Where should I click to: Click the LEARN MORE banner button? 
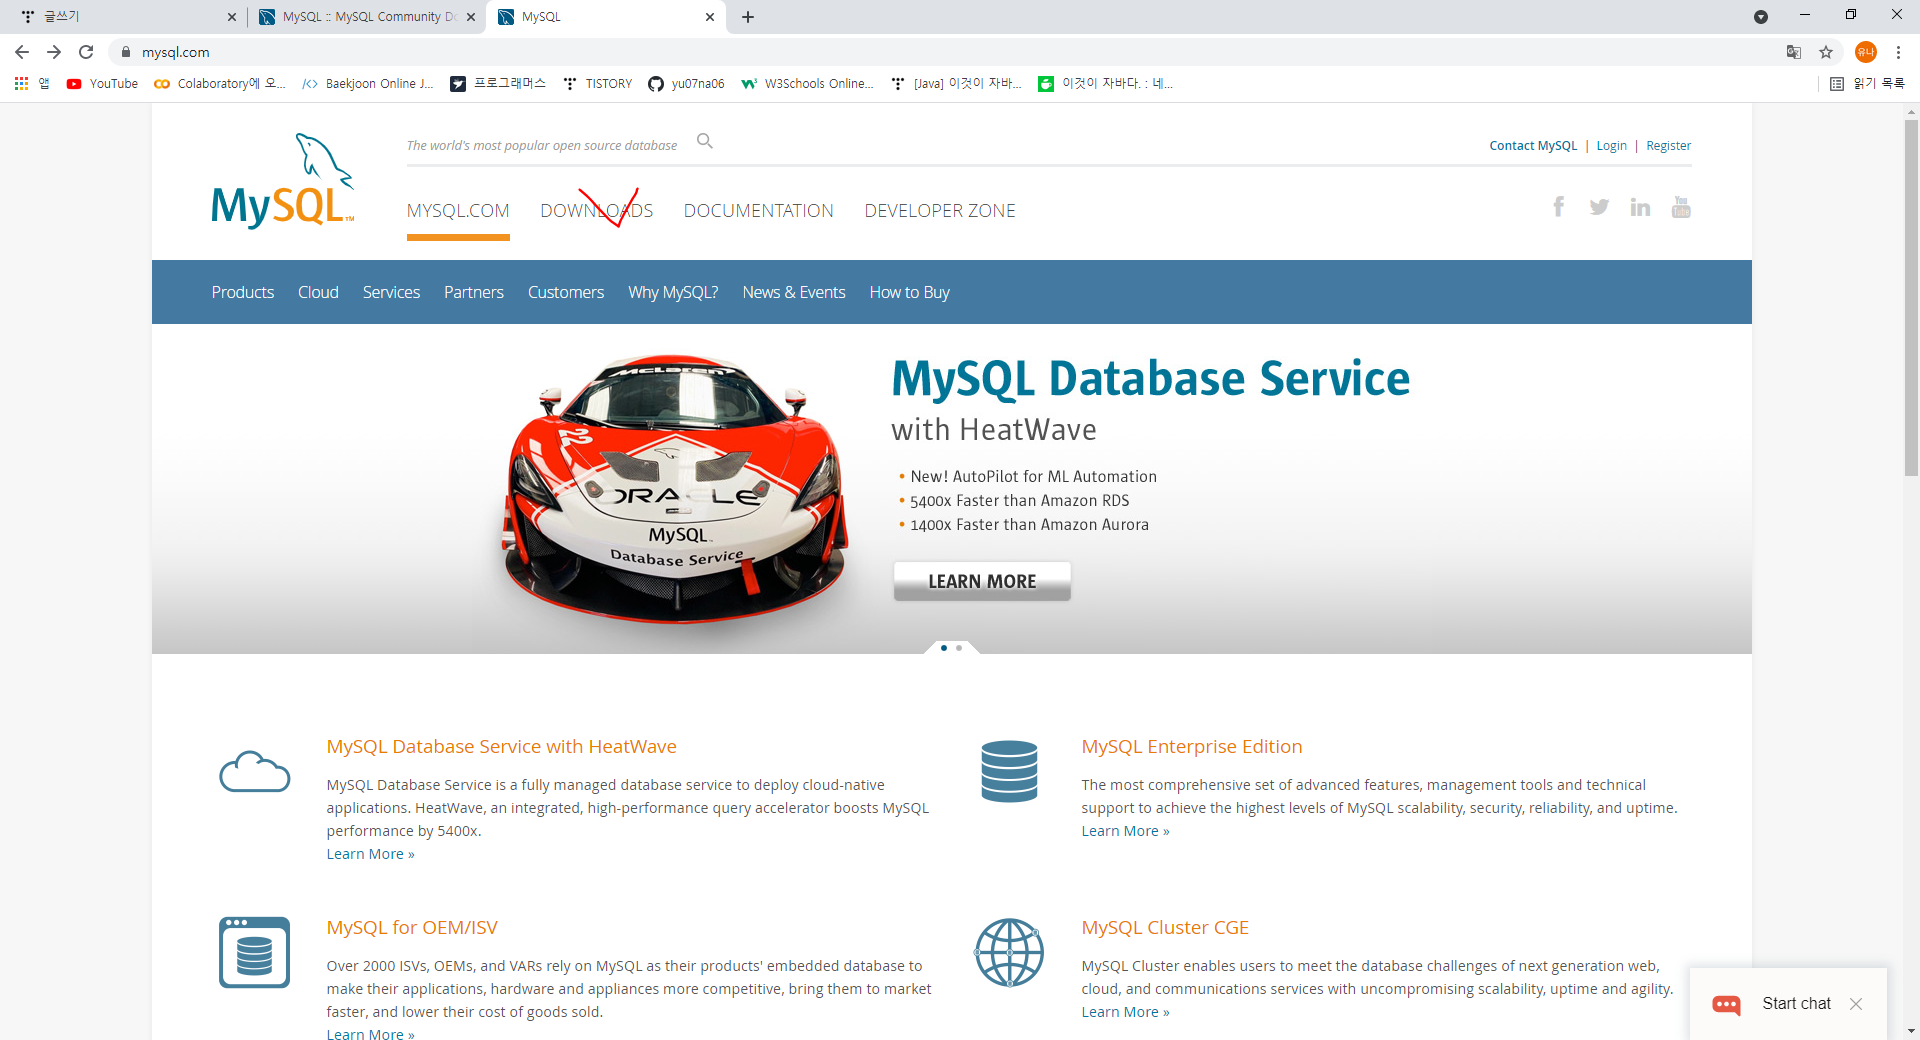point(982,581)
